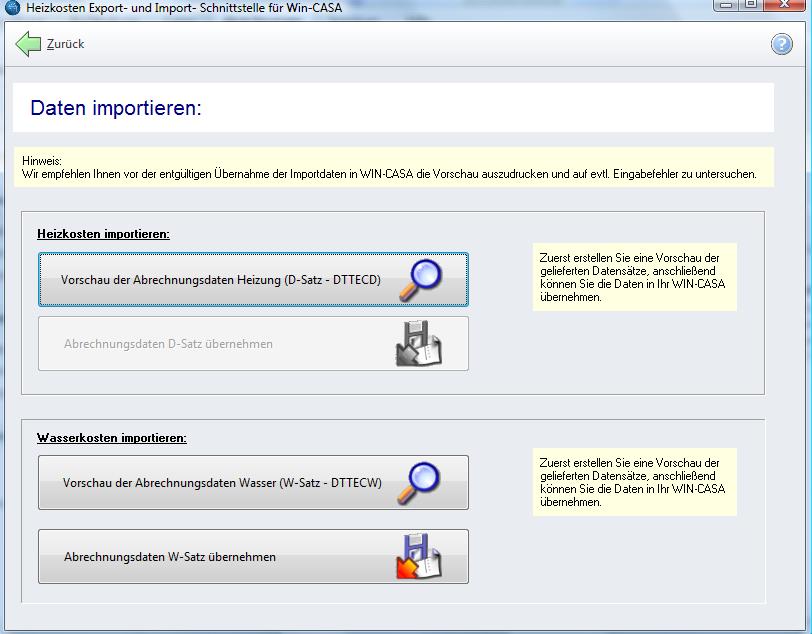This screenshot has height=634, width=812.
Task: Click disk import icon on W-Satz button
Action: click(x=419, y=556)
